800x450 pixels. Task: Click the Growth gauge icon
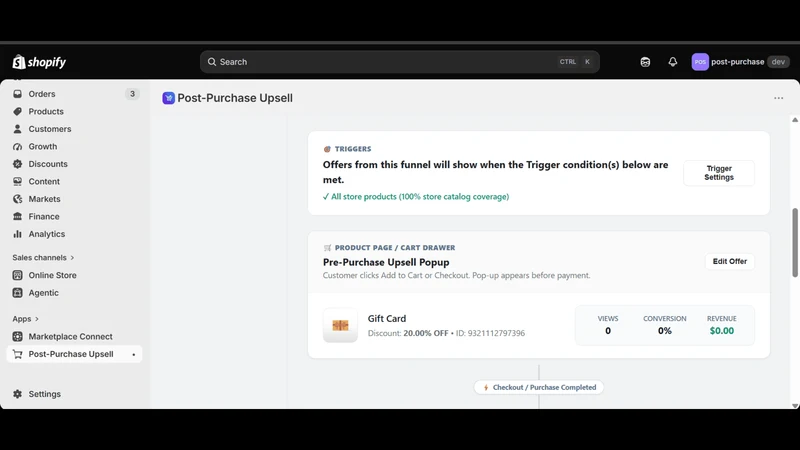[x=17, y=146]
